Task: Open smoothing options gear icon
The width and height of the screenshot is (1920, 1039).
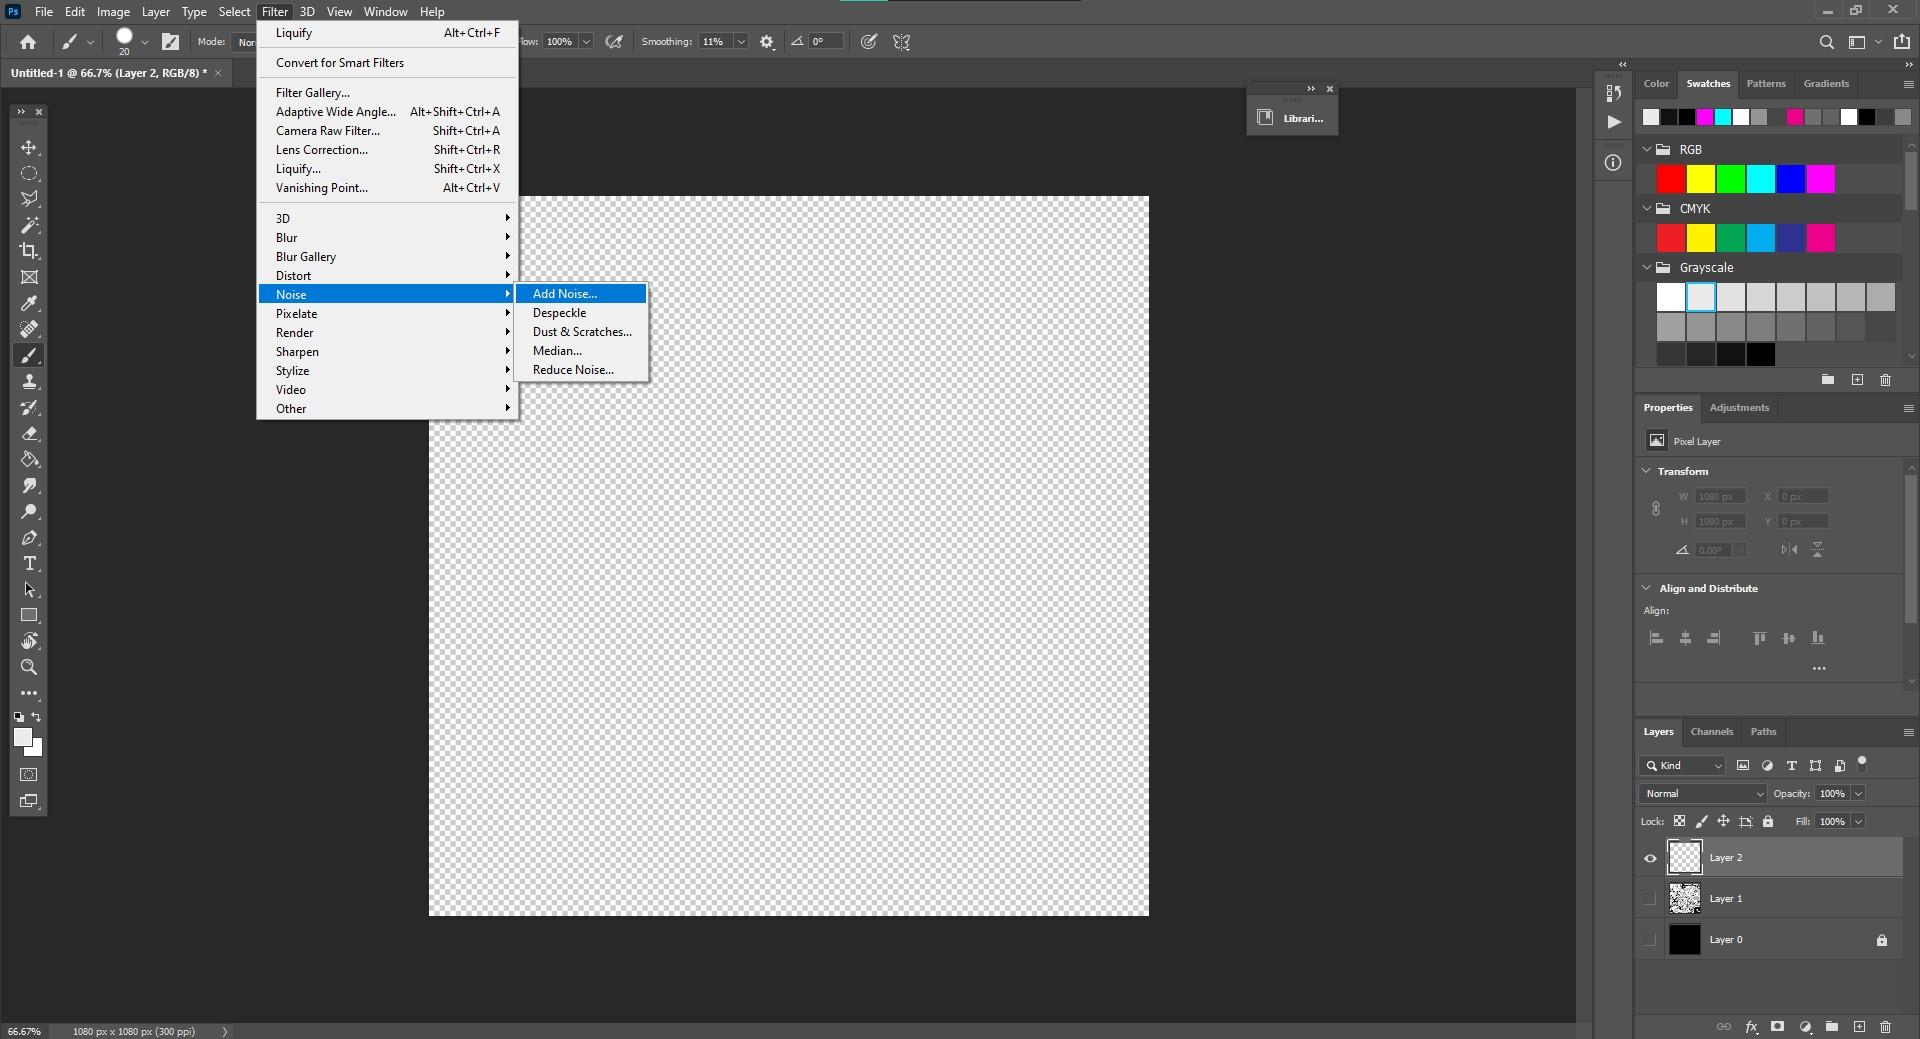Action: 767,42
